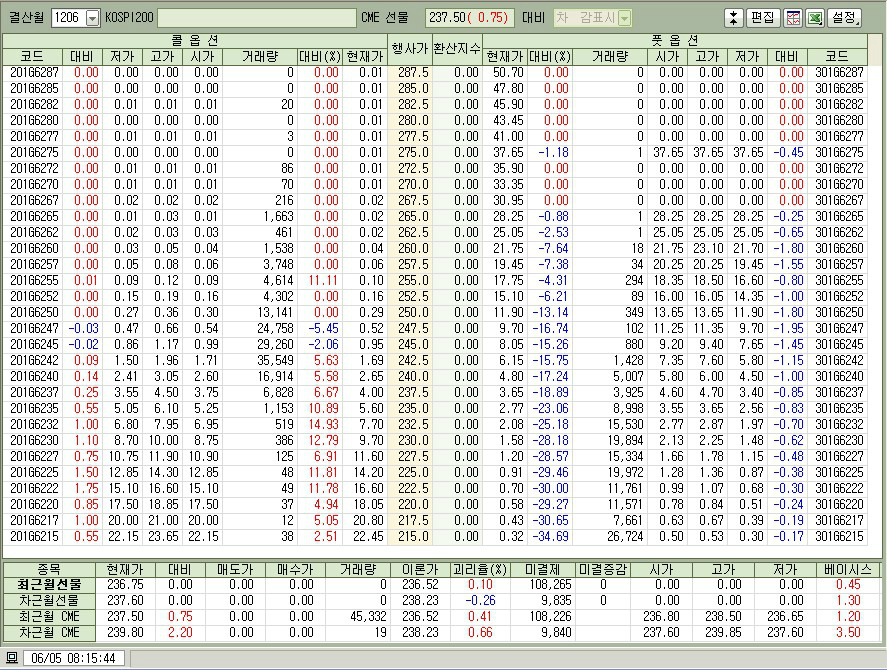This screenshot has width=887, height=670.
Task: Click the 베이시스 column header
Action: (846, 568)
